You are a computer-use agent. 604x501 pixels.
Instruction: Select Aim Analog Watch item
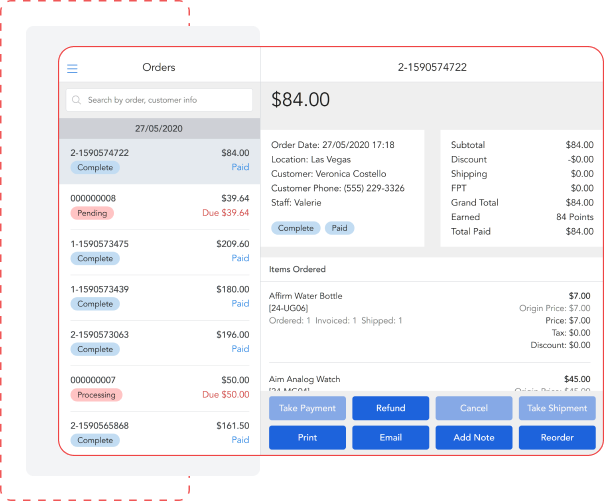[430, 383]
